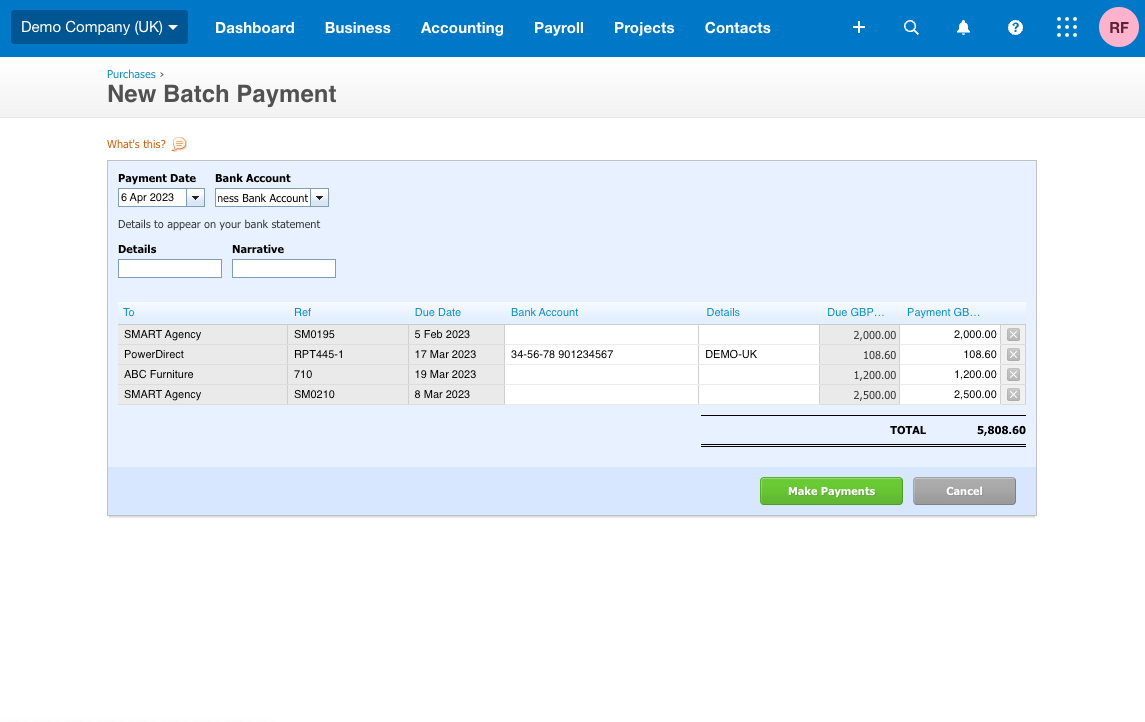Open the RF profile avatar menu
The height and width of the screenshot is (722, 1145).
[1118, 27]
